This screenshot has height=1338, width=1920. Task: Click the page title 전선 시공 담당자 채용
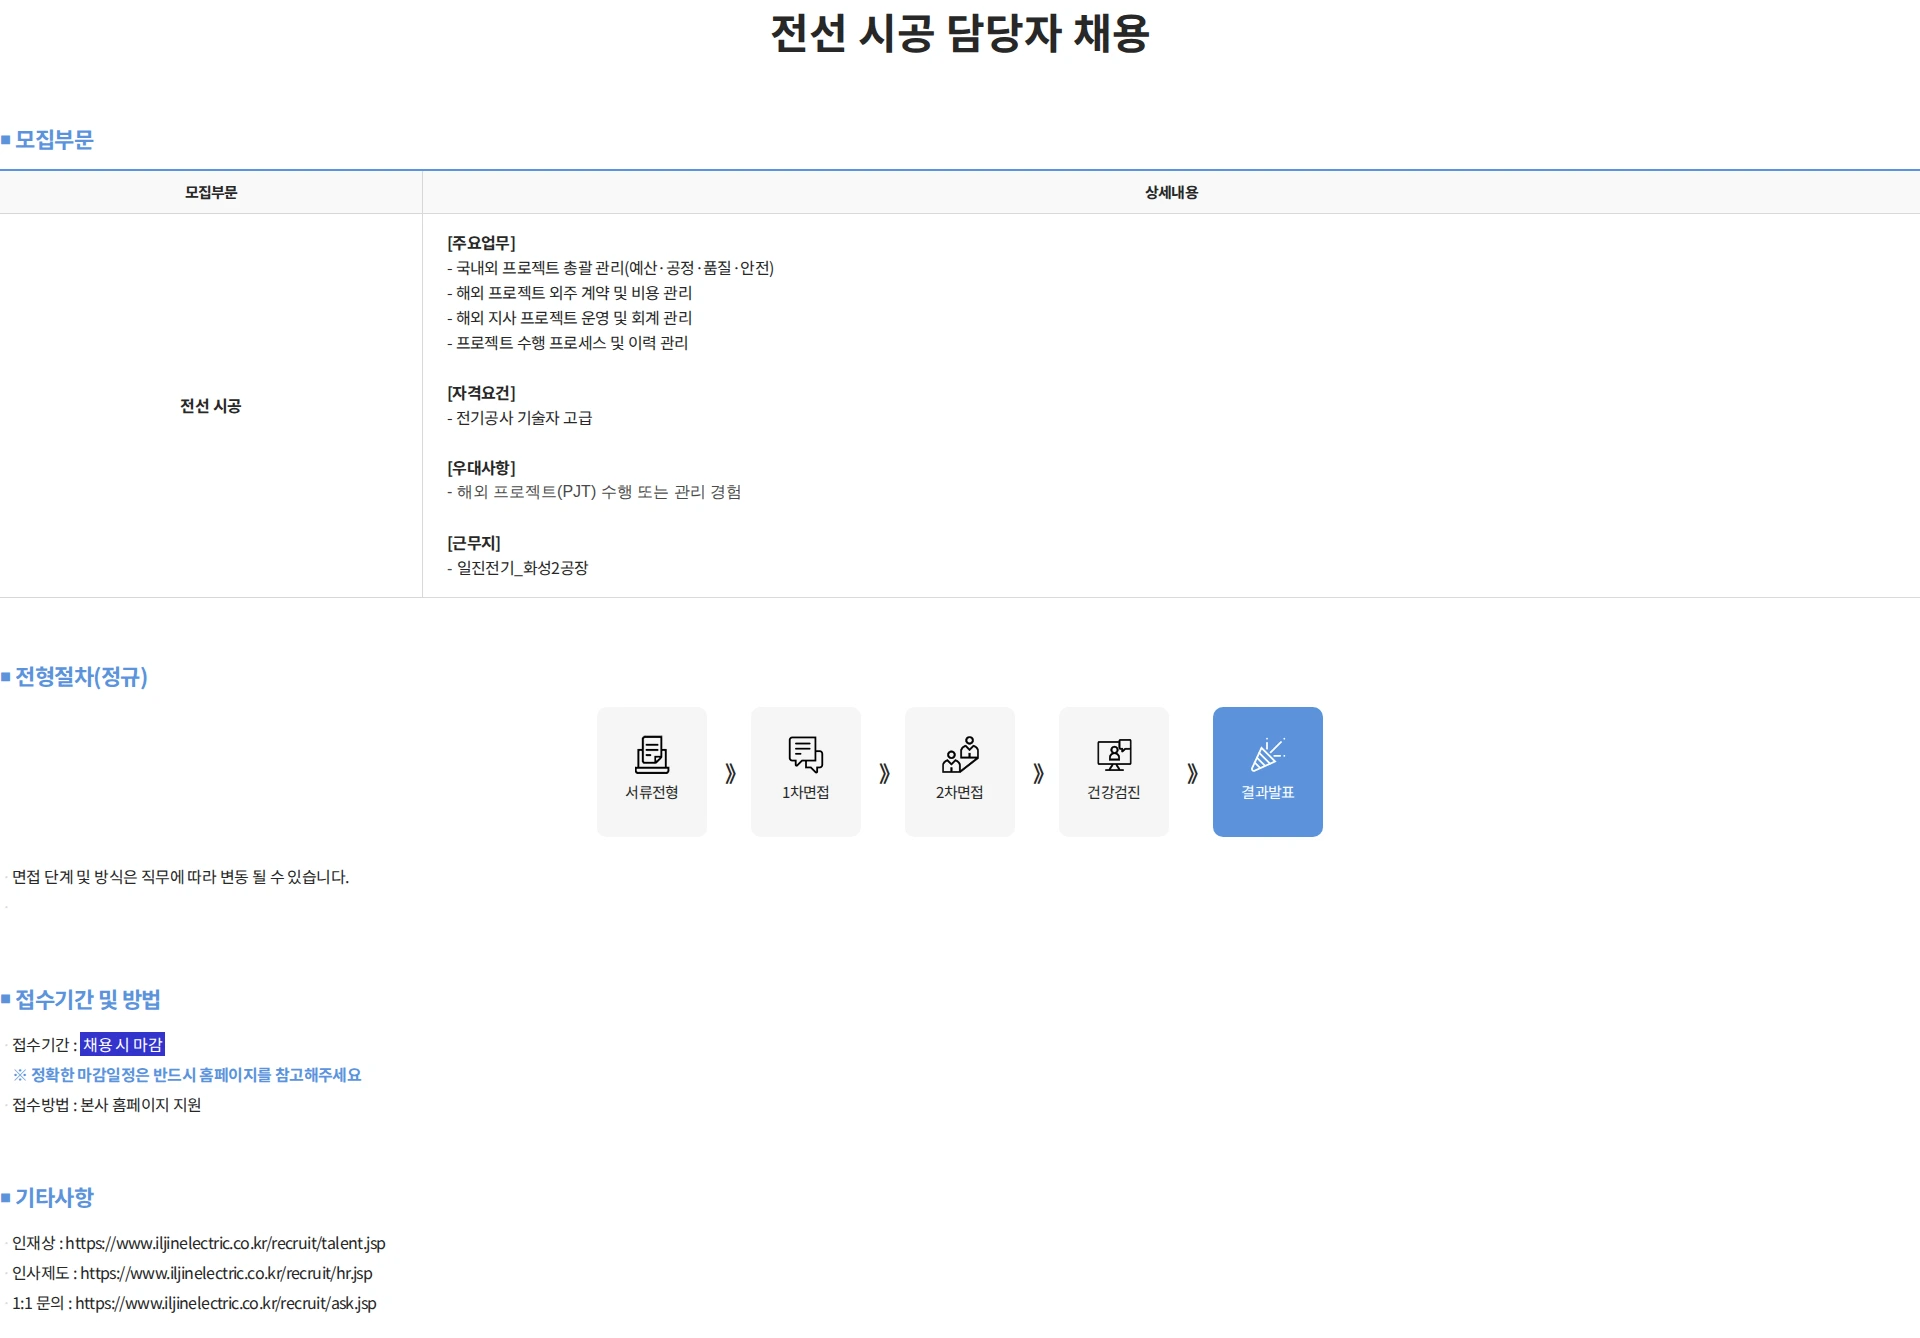(x=960, y=33)
